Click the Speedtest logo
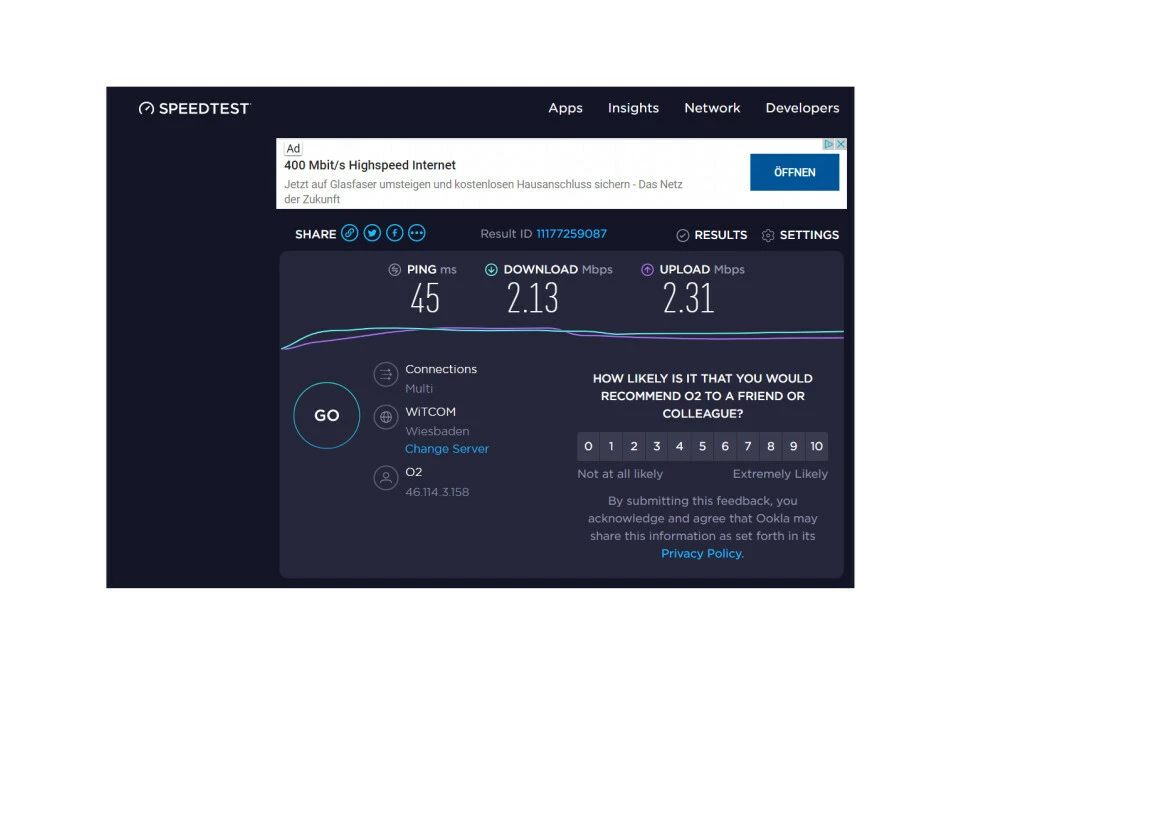1169x826 pixels. pos(195,108)
